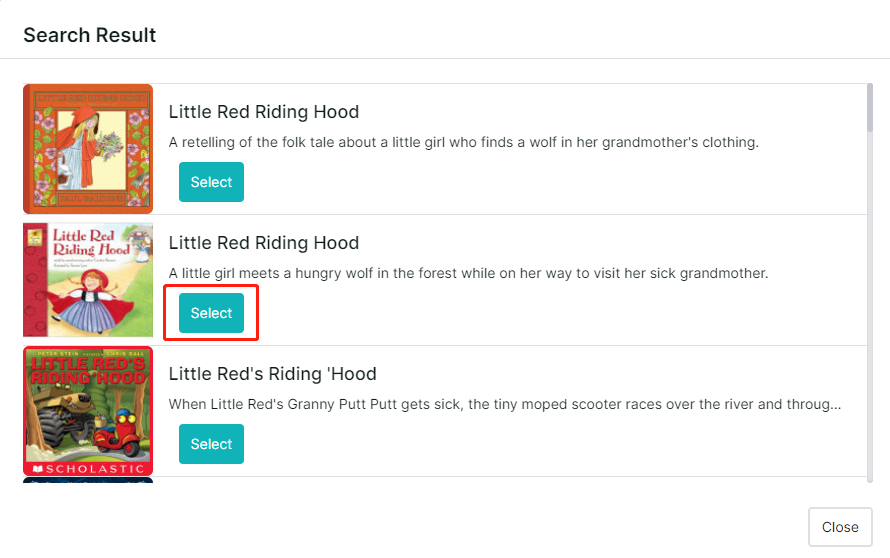890x558 pixels.
Task: Click the Granny Putt Putt description text
Action: (x=505, y=404)
